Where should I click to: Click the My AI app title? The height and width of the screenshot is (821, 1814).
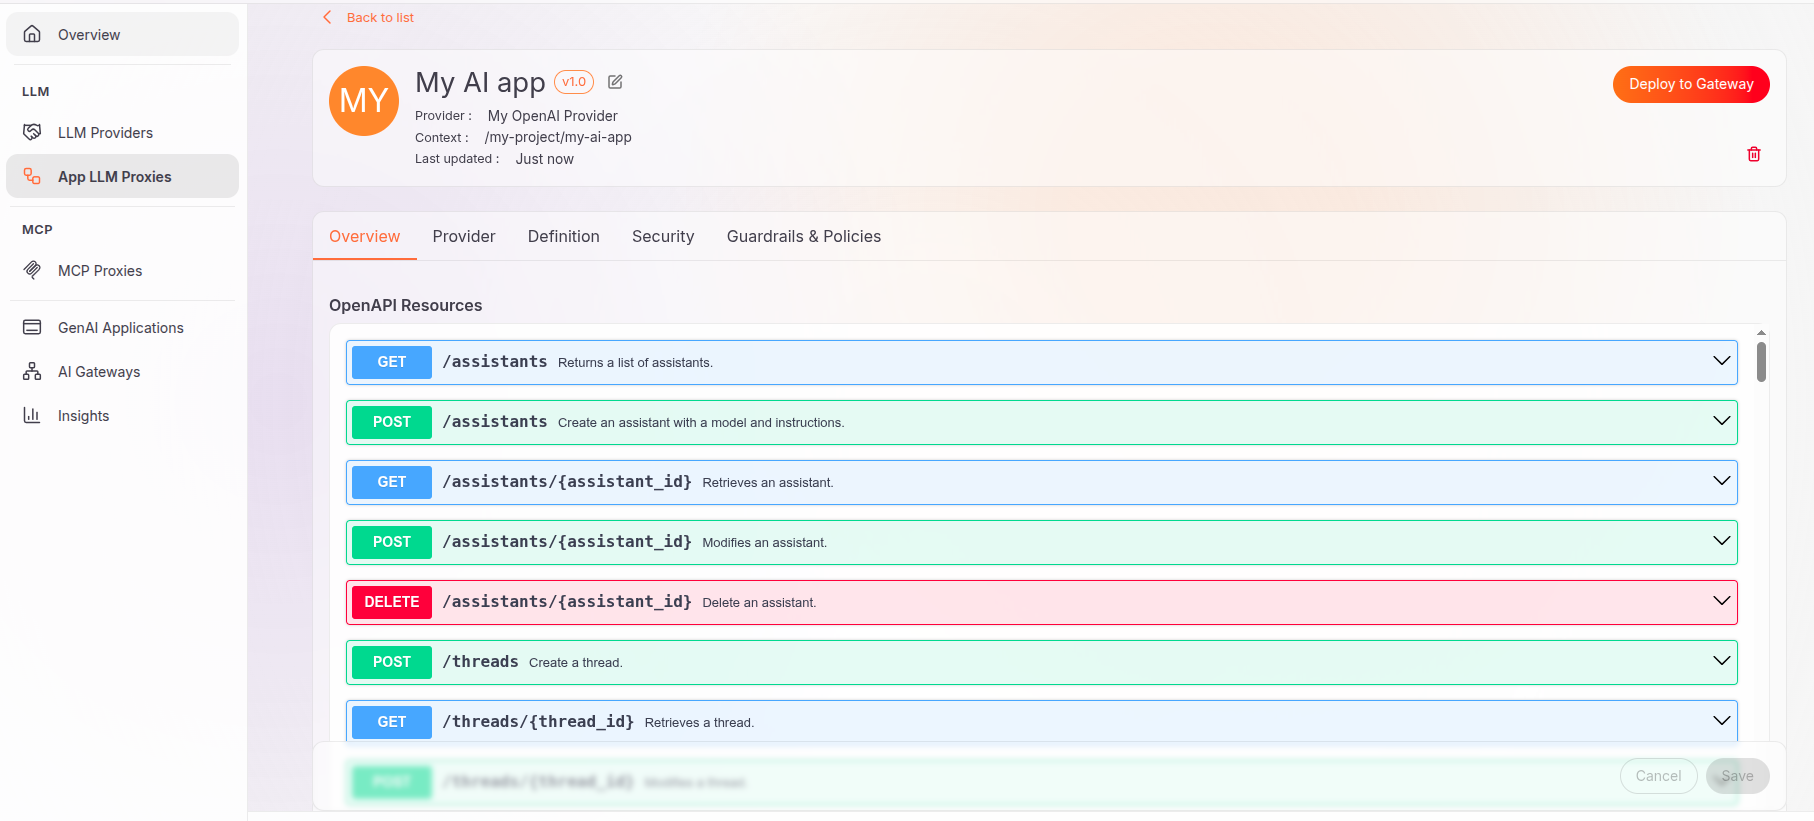point(480,82)
